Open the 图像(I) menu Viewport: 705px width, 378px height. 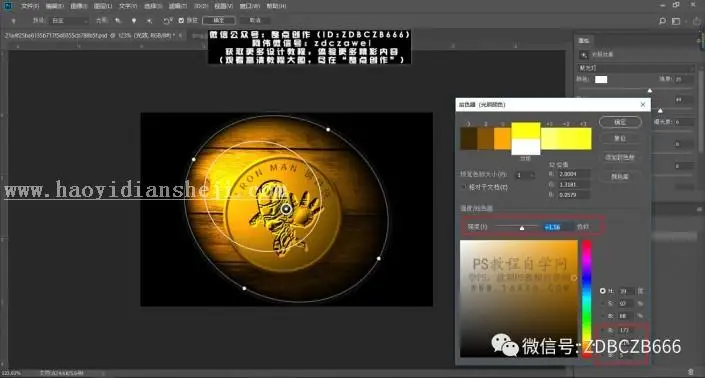tap(79, 6)
